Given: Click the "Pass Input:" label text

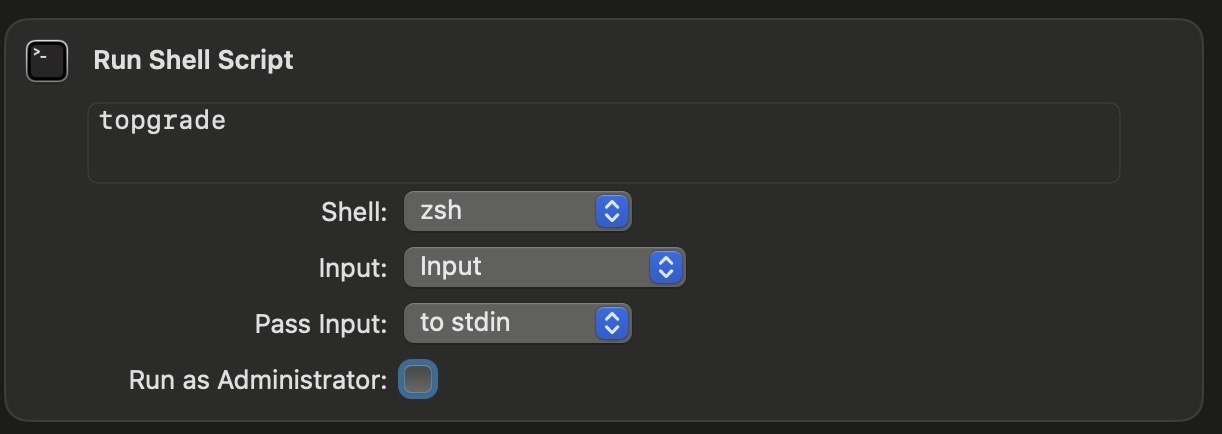Looking at the screenshot, I should (x=321, y=324).
